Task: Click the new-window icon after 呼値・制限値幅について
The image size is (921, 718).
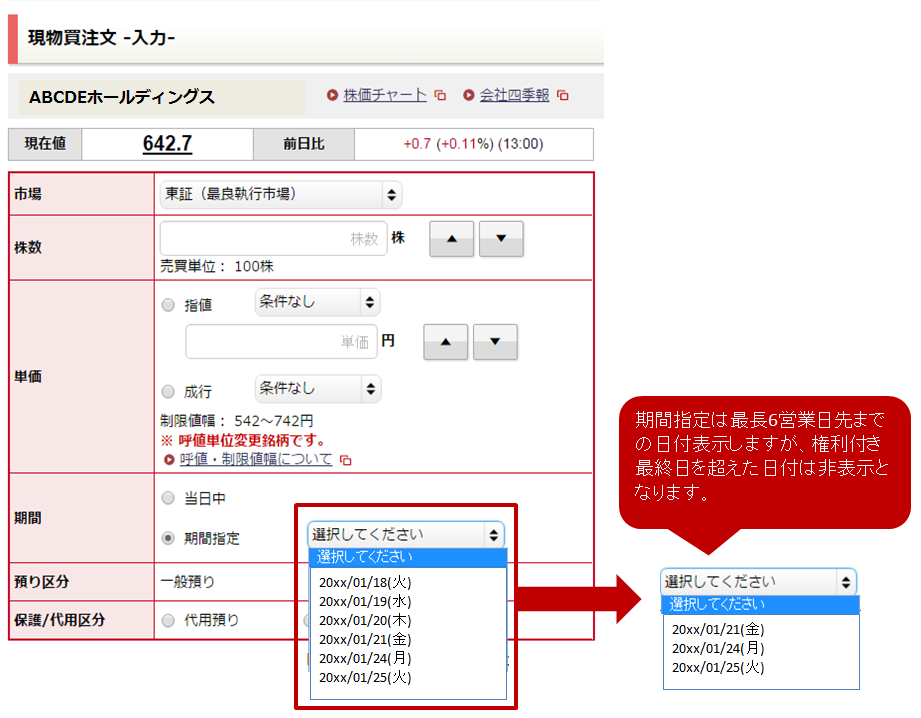Action: coord(346,461)
